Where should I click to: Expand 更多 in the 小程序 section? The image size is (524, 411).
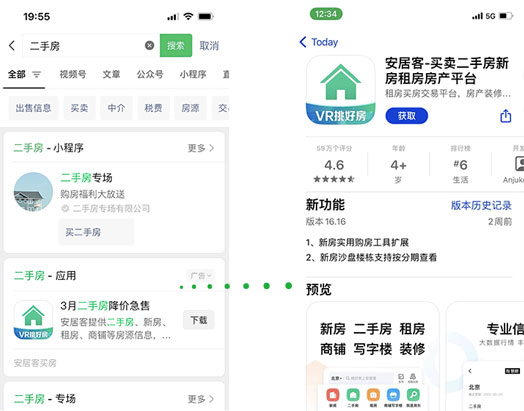[x=201, y=148]
